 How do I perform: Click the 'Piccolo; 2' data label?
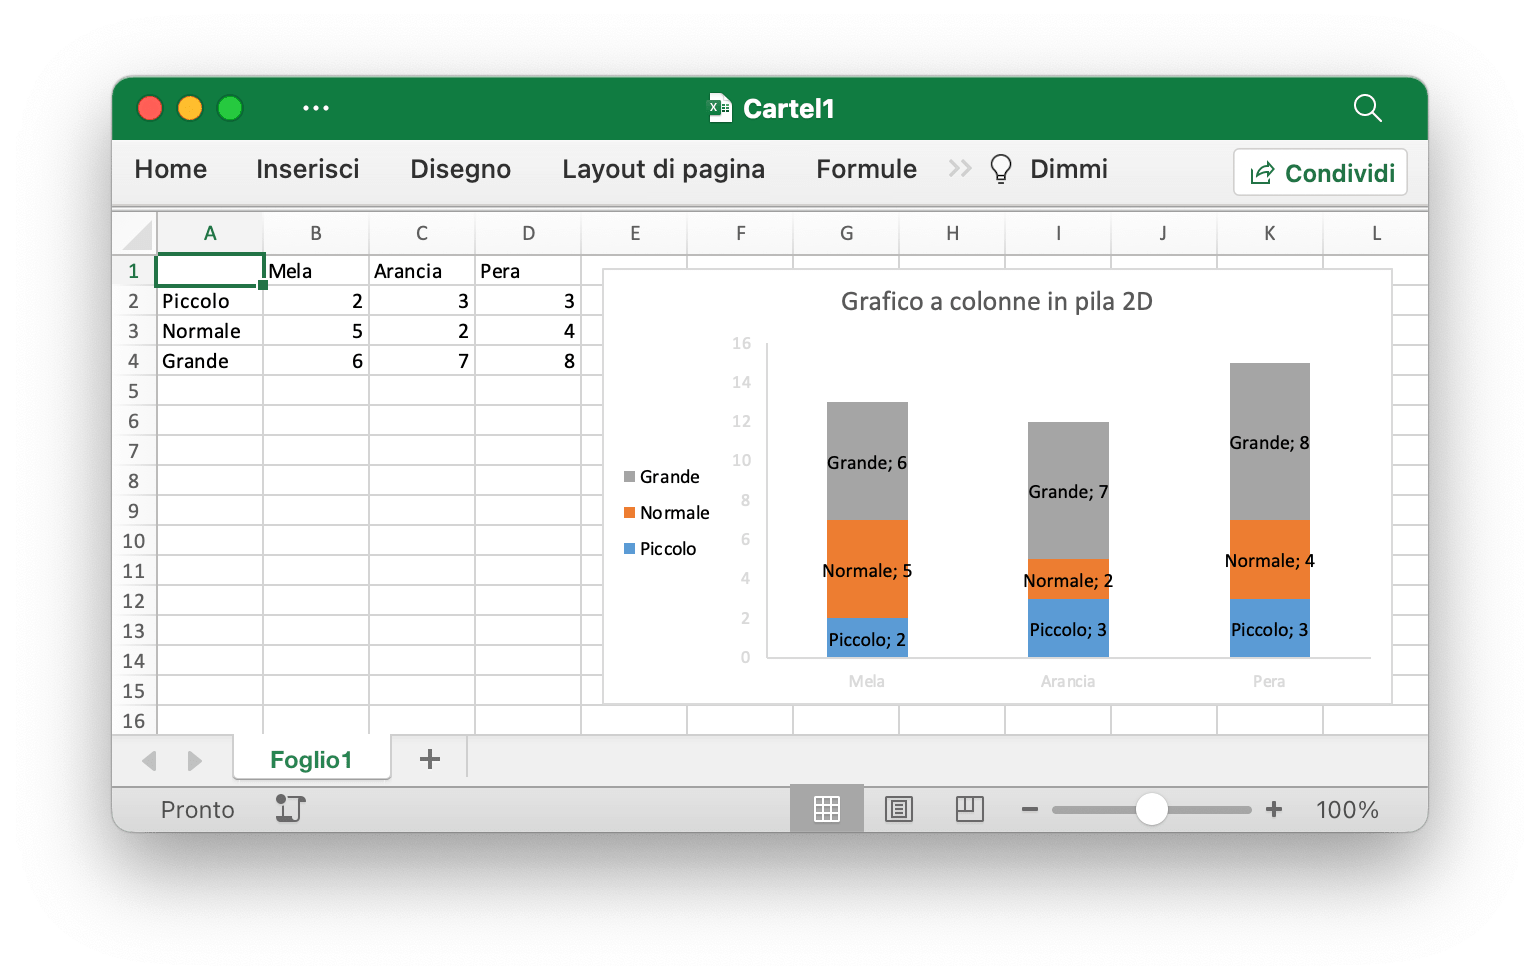pyautogui.click(x=867, y=640)
